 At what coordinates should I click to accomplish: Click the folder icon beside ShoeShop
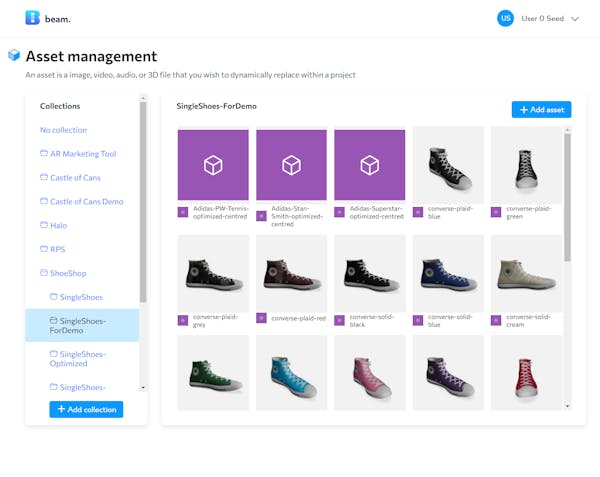44,272
